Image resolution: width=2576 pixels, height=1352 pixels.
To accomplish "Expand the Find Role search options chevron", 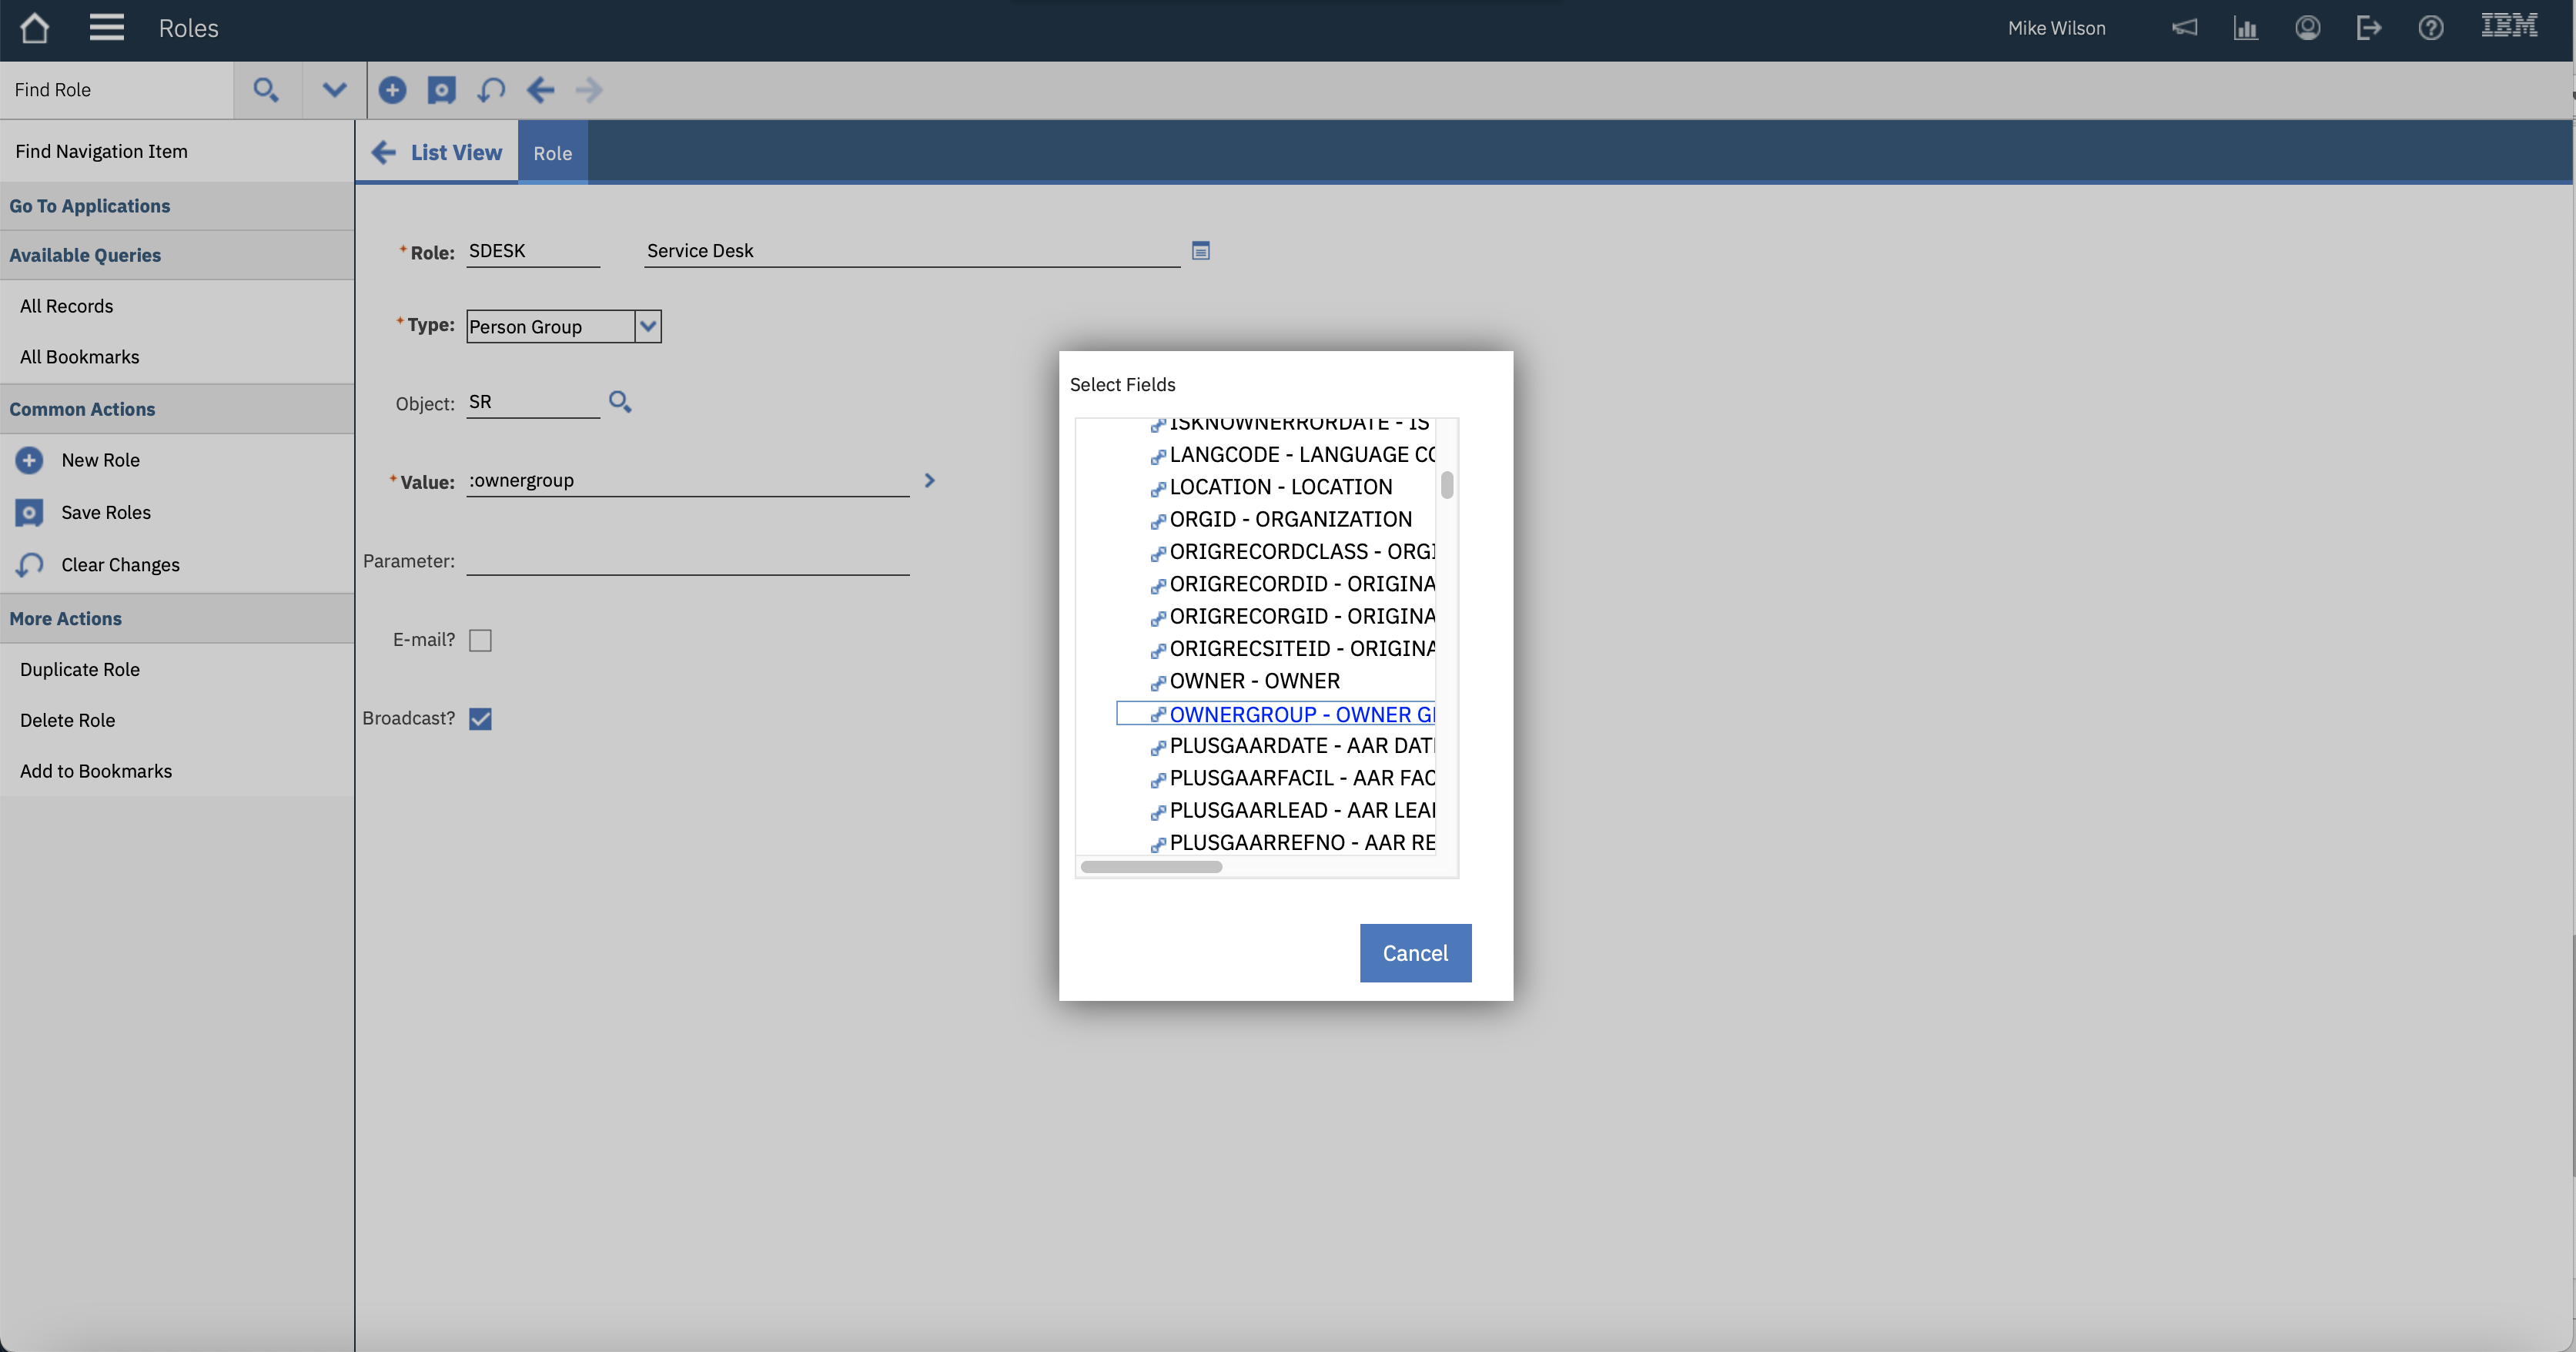I will (x=334, y=90).
